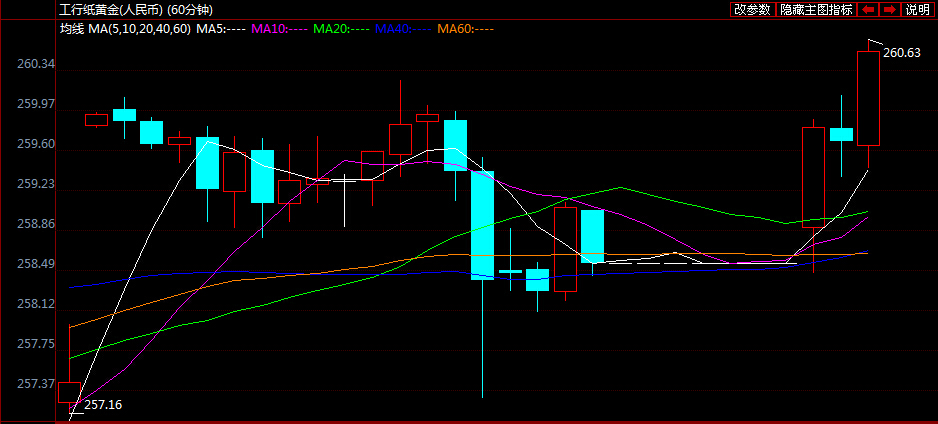Click the 260.63 high price marker
Image resolution: width=938 pixels, height=424 pixels.
point(902,53)
